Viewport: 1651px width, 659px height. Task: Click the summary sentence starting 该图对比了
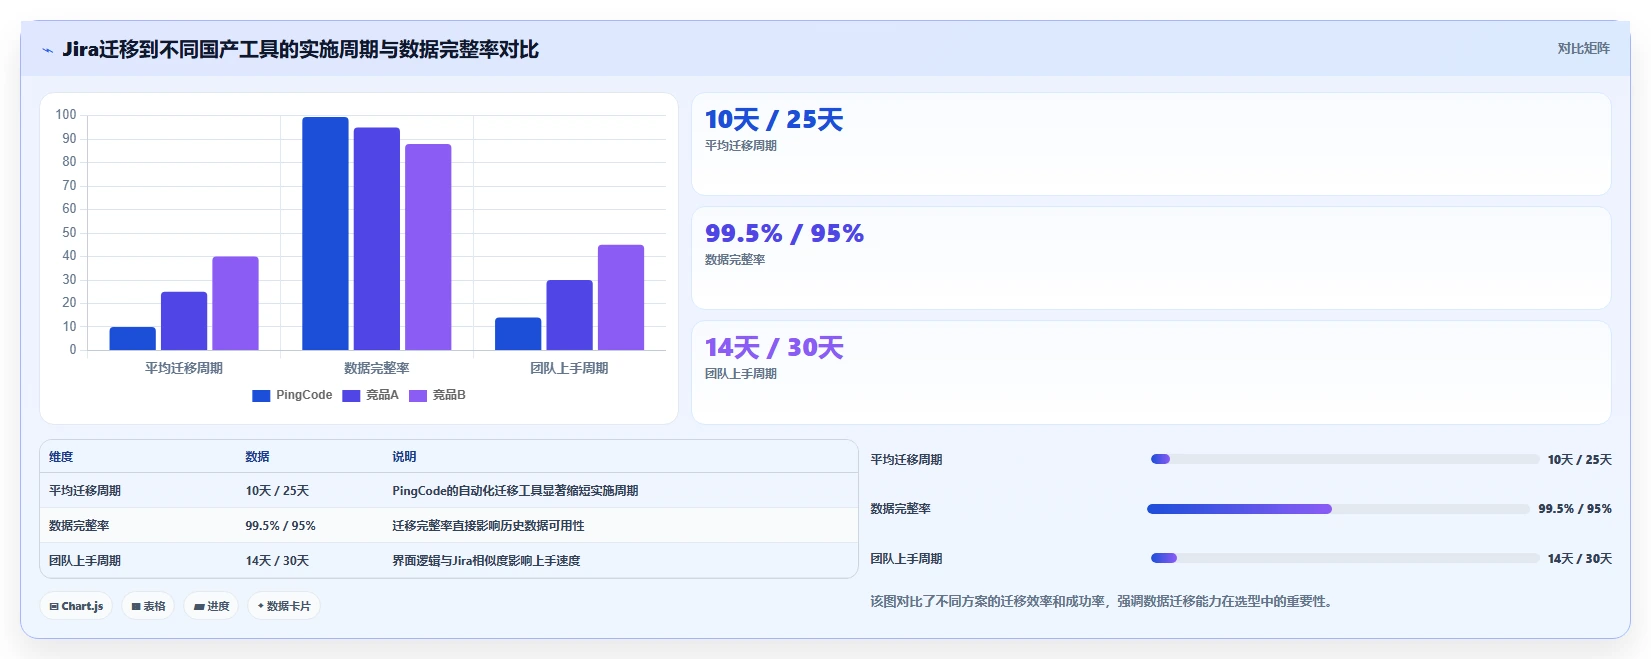click(1103, 602)
